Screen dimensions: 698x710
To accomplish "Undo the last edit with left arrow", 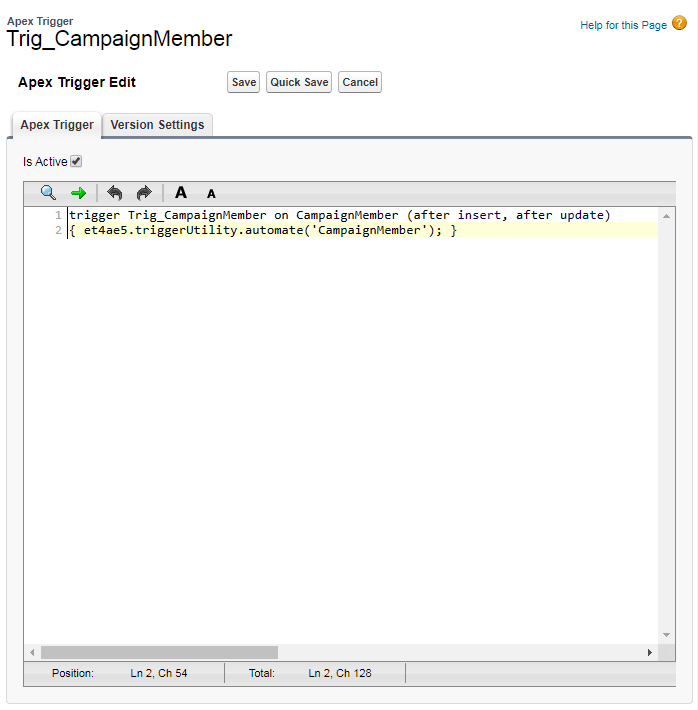I will pyautogui.click(x=115, y=193).
